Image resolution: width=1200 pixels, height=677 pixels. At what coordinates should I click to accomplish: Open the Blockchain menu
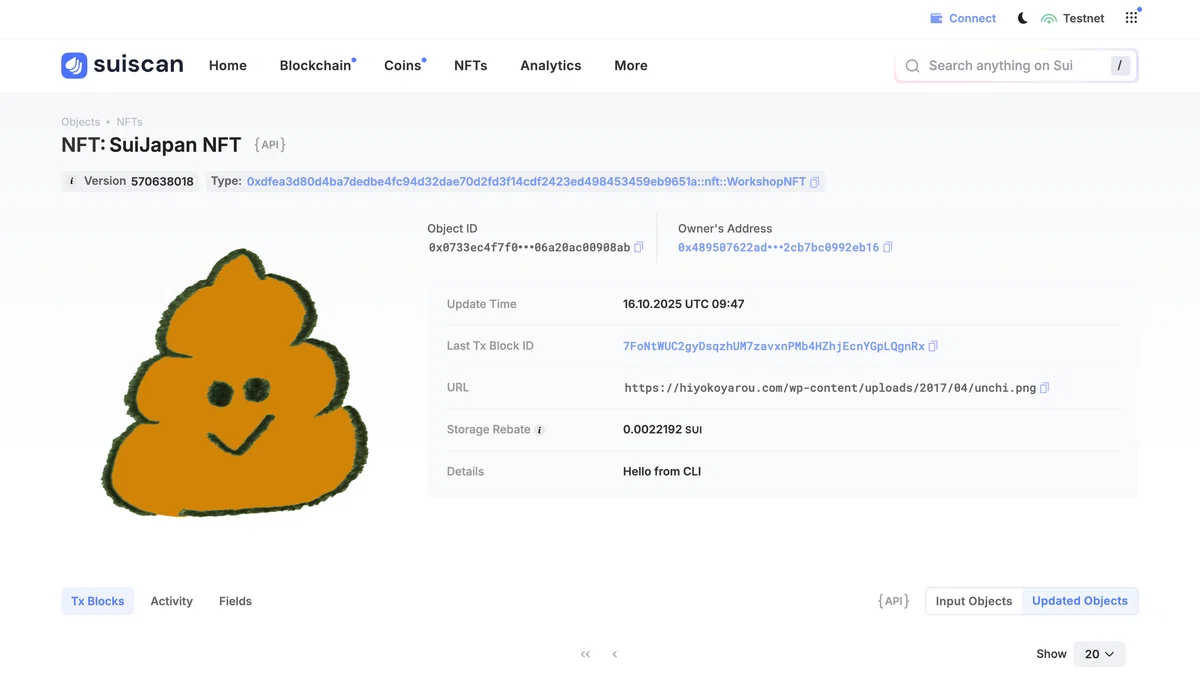click(x=316, y=65)
